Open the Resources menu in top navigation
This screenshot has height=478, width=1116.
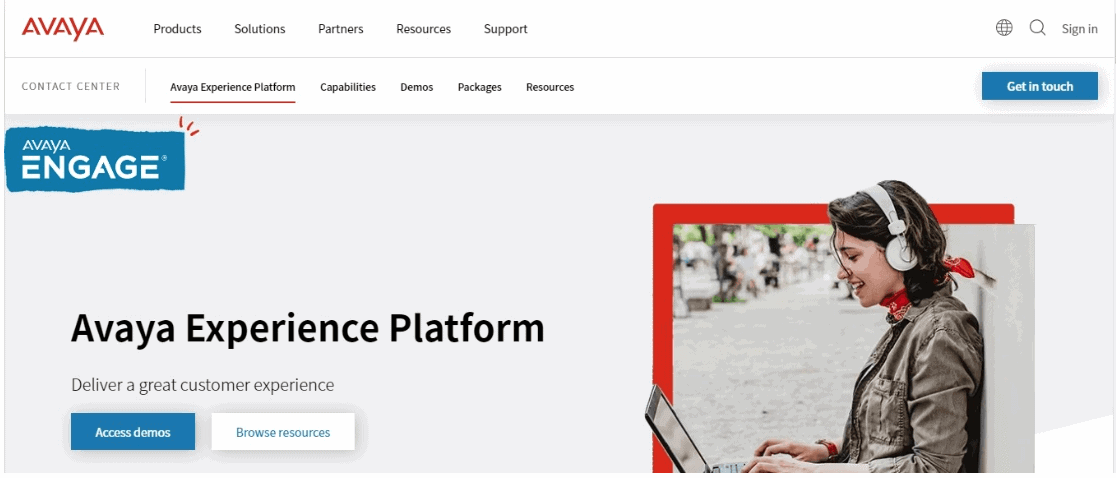pos(423,29)
